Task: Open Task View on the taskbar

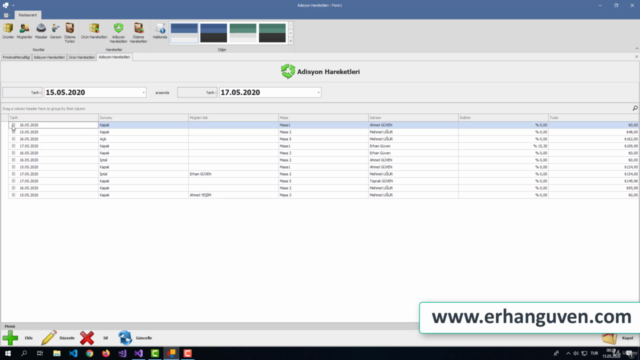Action: pos(40,353)
